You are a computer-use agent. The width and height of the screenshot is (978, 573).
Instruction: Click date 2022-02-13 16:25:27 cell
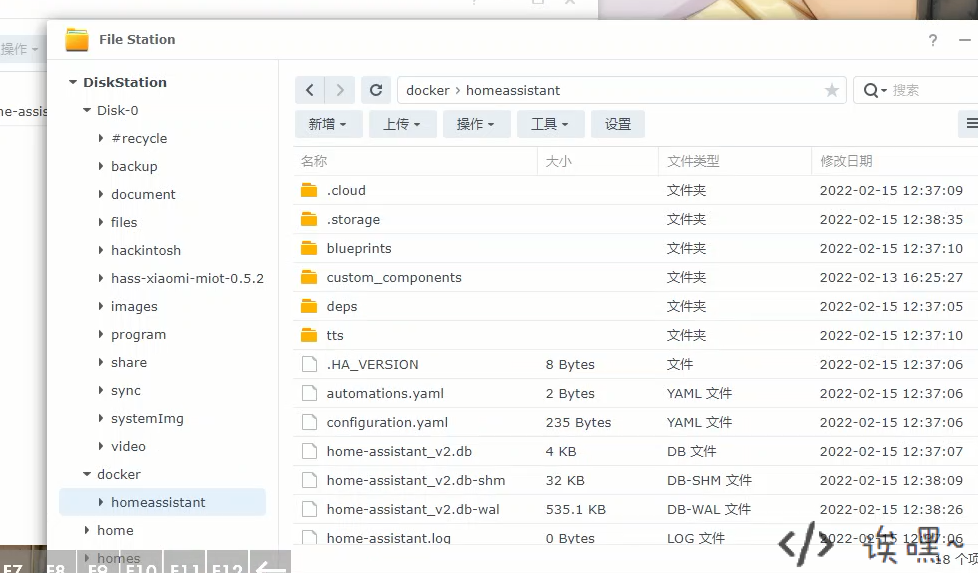point(891,277)
